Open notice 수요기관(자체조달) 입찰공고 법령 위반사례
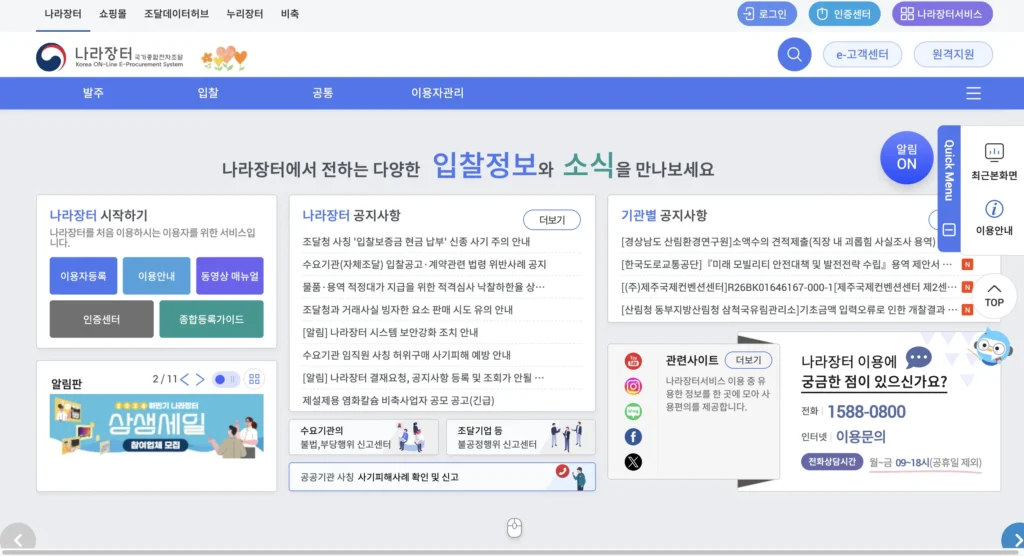 coord(424,264)
